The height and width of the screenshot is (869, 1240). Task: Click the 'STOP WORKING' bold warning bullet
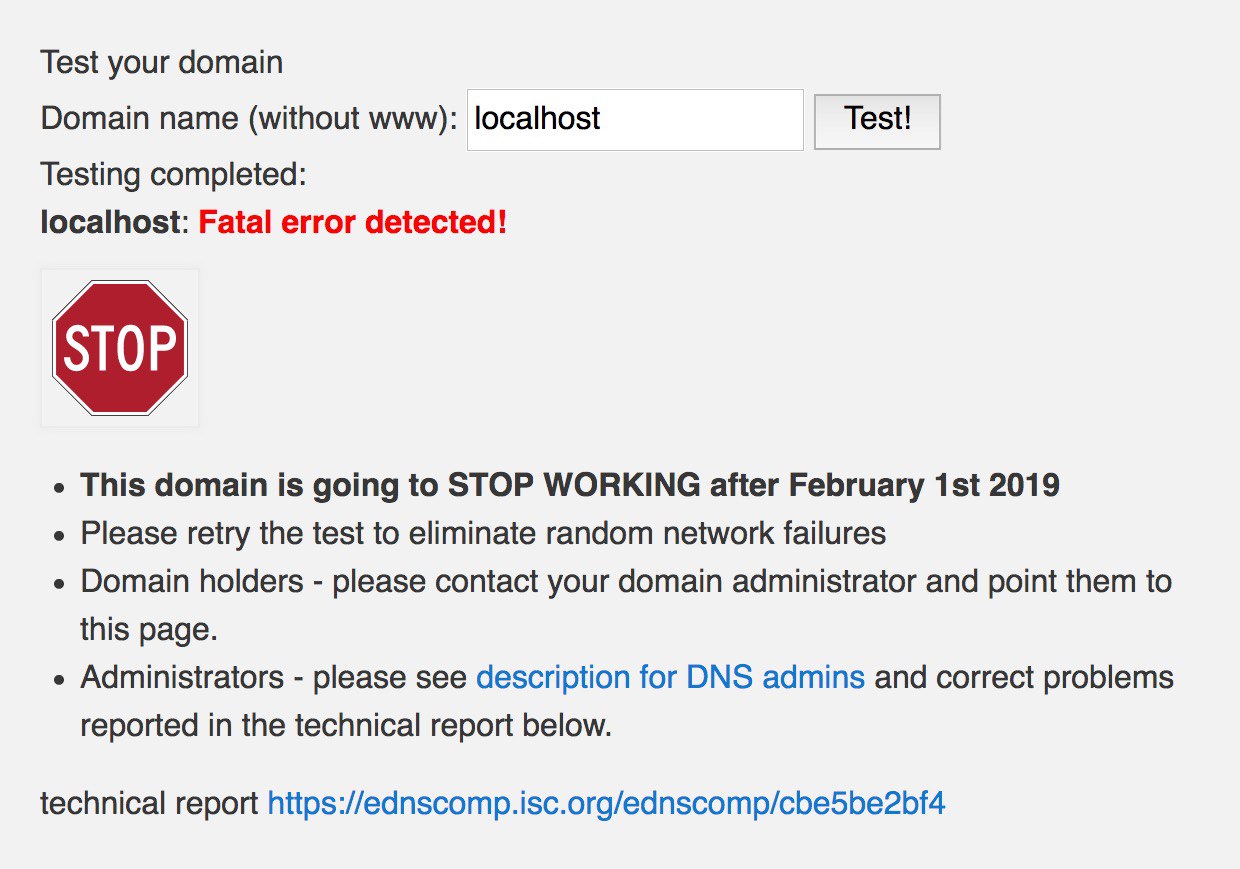click(x=570, y=485)
